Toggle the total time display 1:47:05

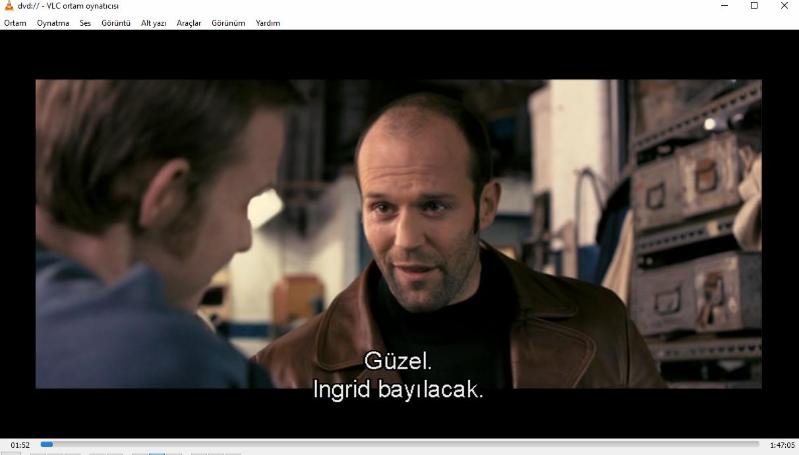pos(781,445)
